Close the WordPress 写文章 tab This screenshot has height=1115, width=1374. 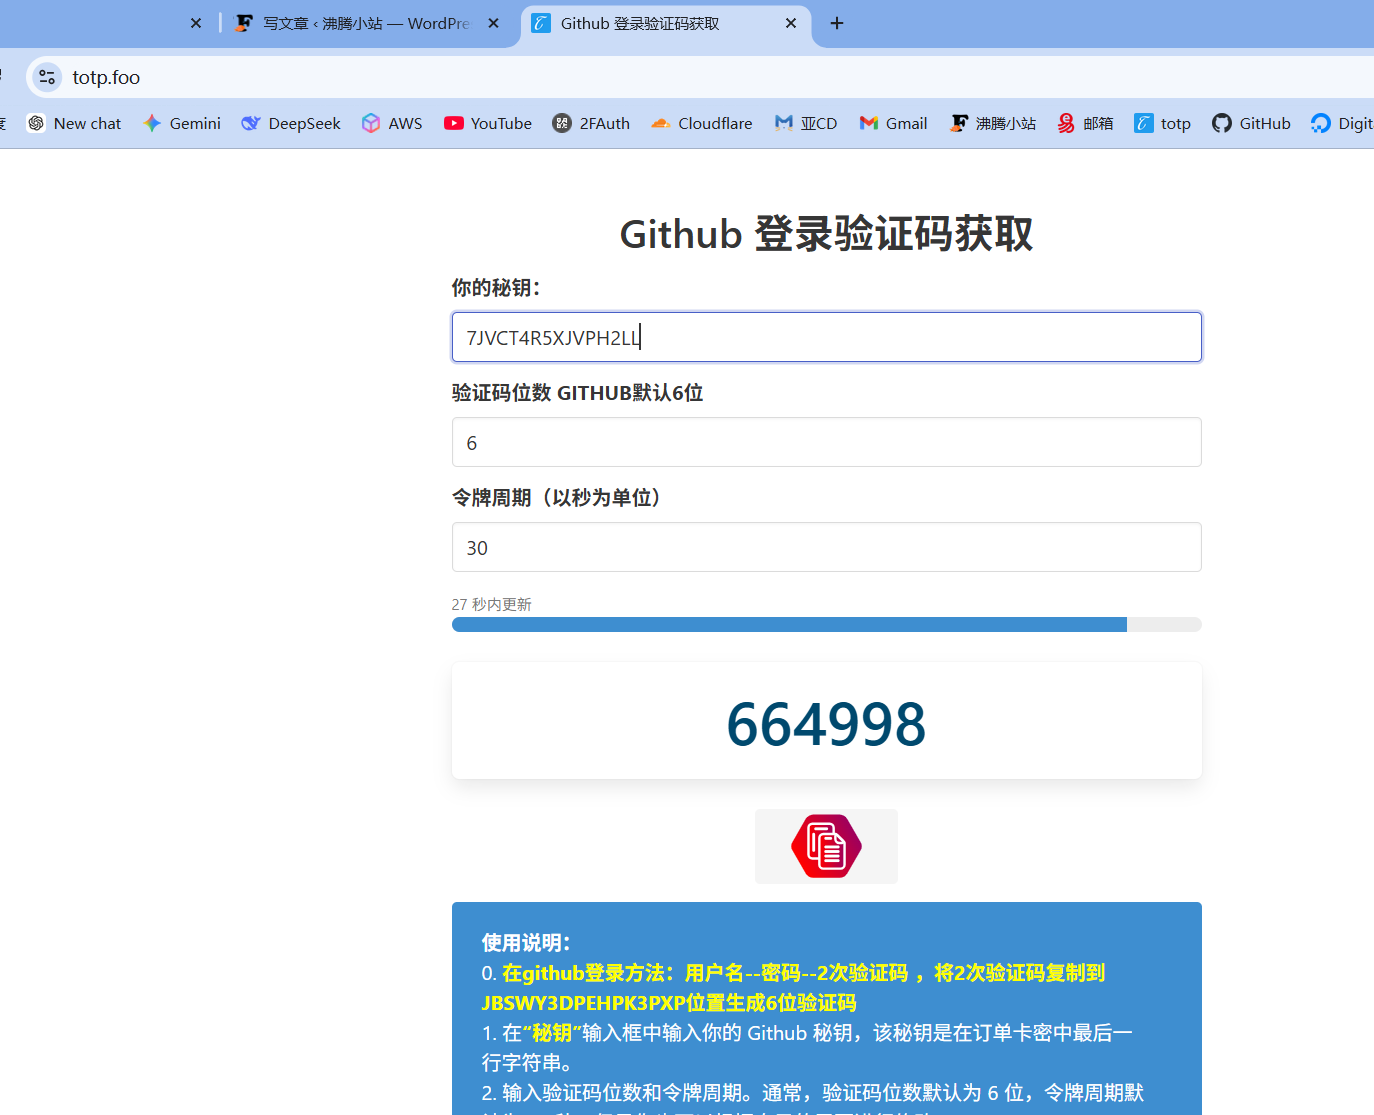493,23
